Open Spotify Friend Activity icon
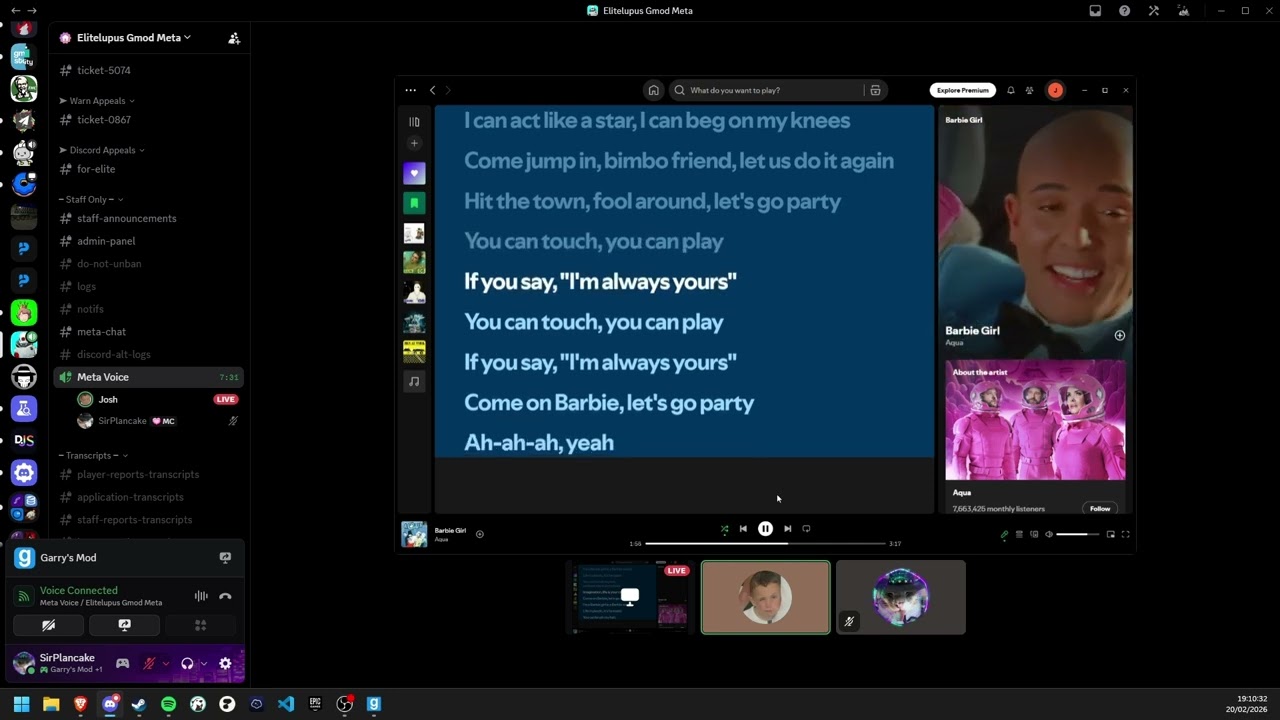This screenshot has width=1280, height=720. 1030,90
